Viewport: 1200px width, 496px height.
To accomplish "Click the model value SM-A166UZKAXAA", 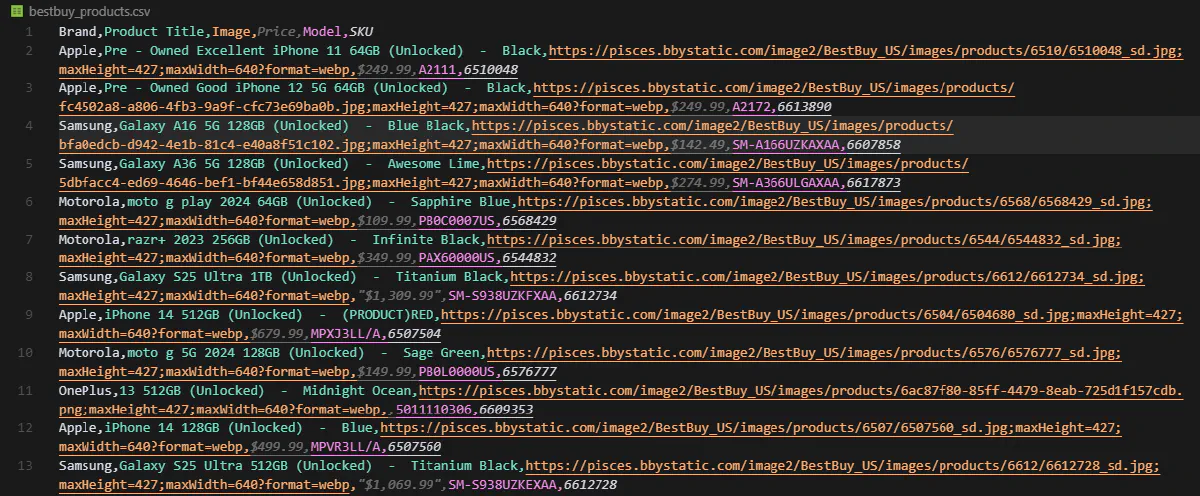I will [785, 145].
